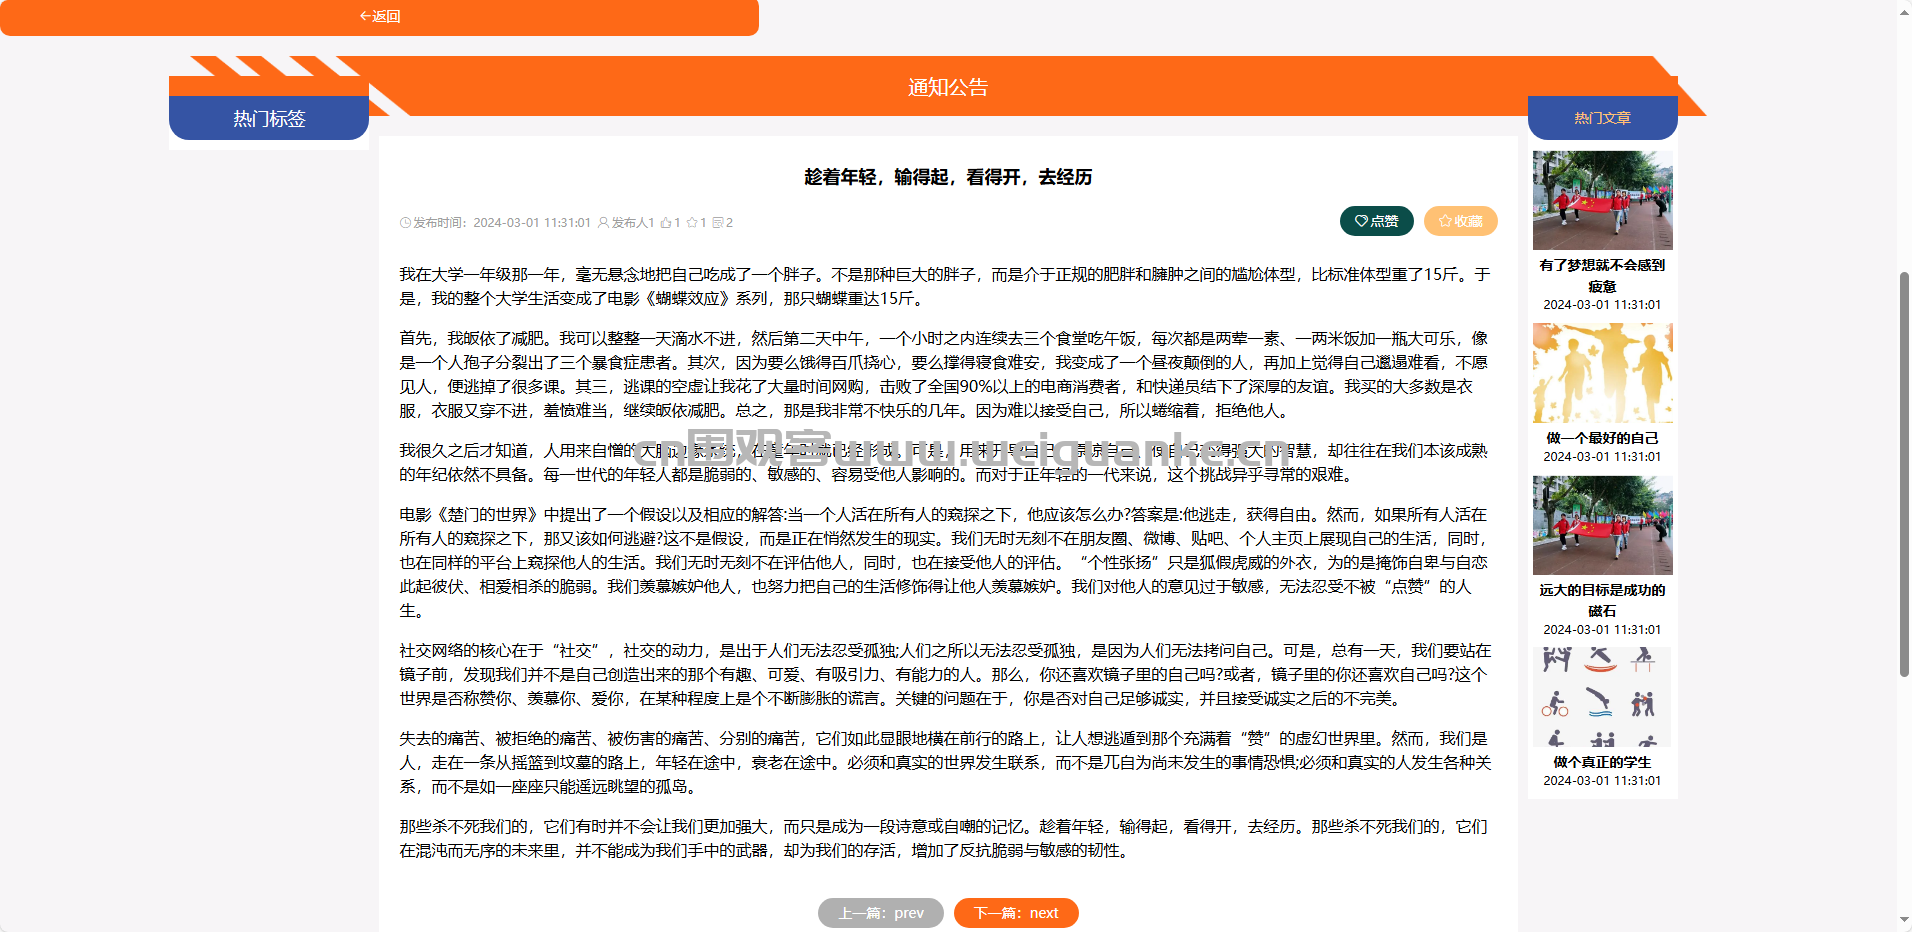Screen dimensions: 1912x932
Task: Go to next article 下一篇: next
Action: click(1016, 913)
